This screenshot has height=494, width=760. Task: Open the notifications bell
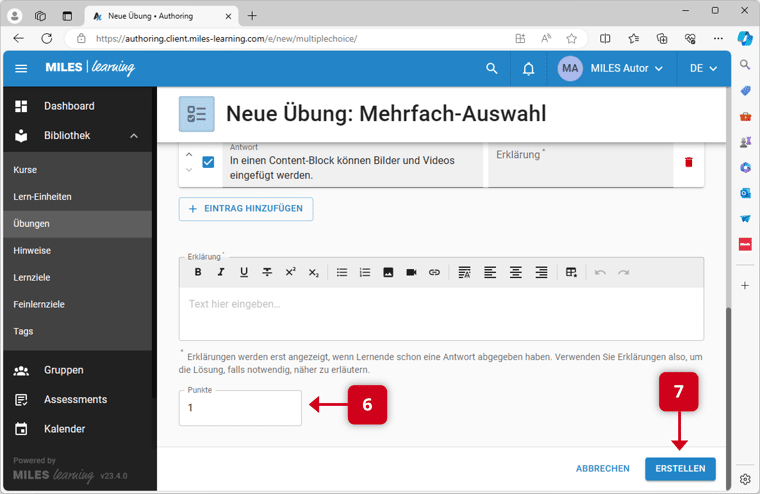pyautogui.click(x=528, y=69)
